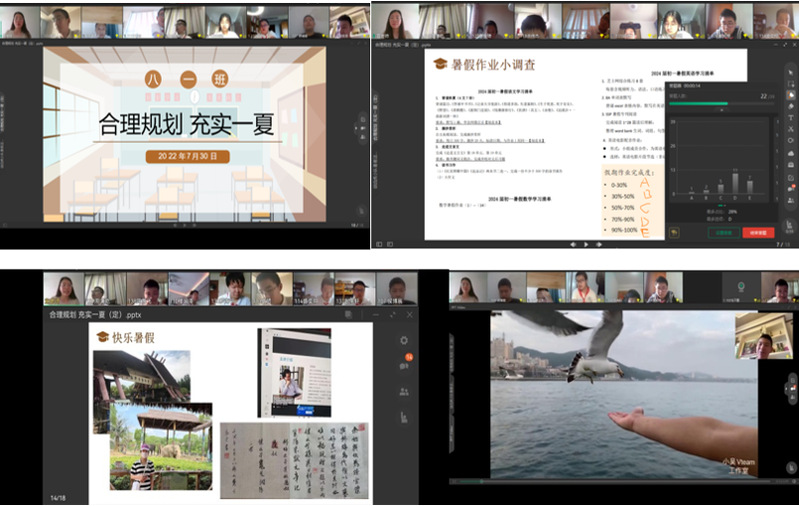This screenshot has height=506, width=799.
Task: Click the calligraphy artwork image on slide
Action: click(292, 459)
